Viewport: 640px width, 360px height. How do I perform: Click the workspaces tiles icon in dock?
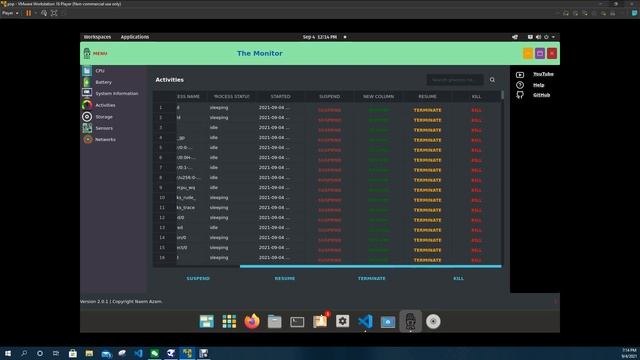pyautogui.click(x=207, y=321)
